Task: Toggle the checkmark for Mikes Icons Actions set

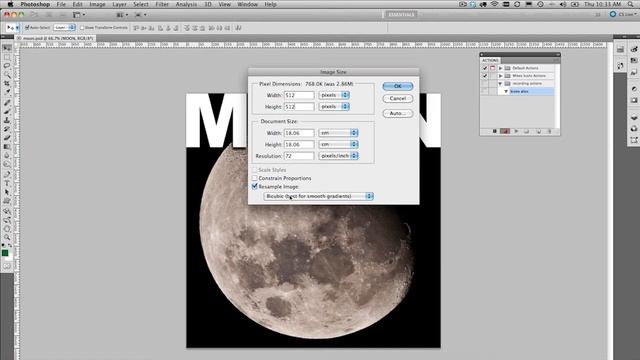Action: pos(485,76)
